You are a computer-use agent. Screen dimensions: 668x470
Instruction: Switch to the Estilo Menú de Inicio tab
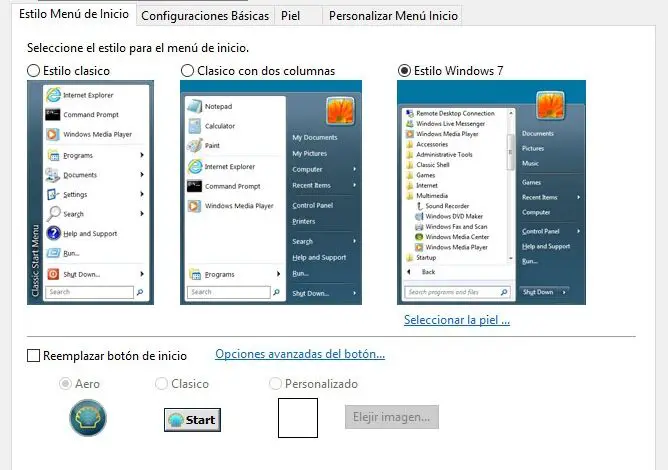pyautogui.click(x=74, y=14)
